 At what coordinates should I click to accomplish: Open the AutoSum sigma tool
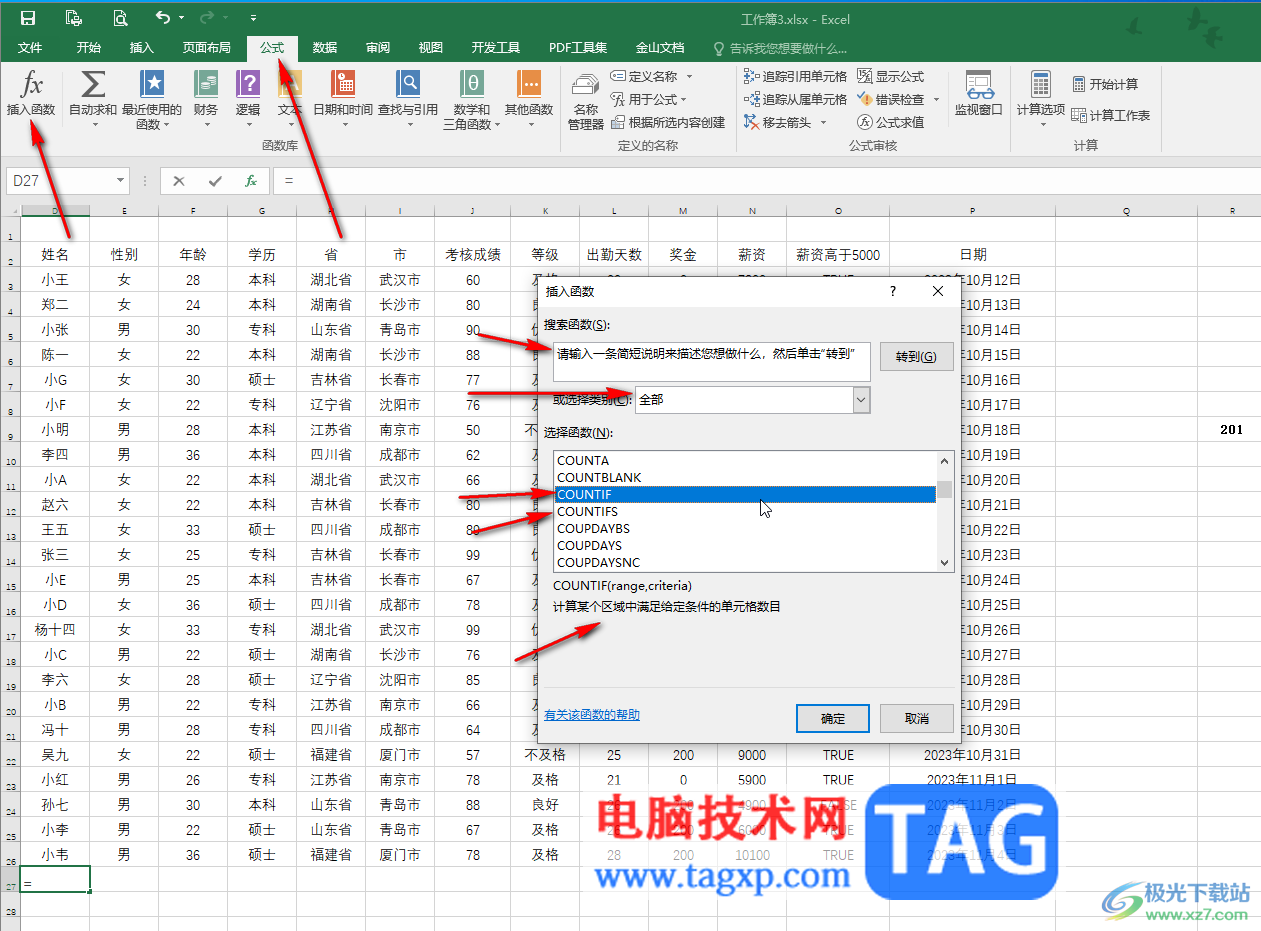coord(92,85)
